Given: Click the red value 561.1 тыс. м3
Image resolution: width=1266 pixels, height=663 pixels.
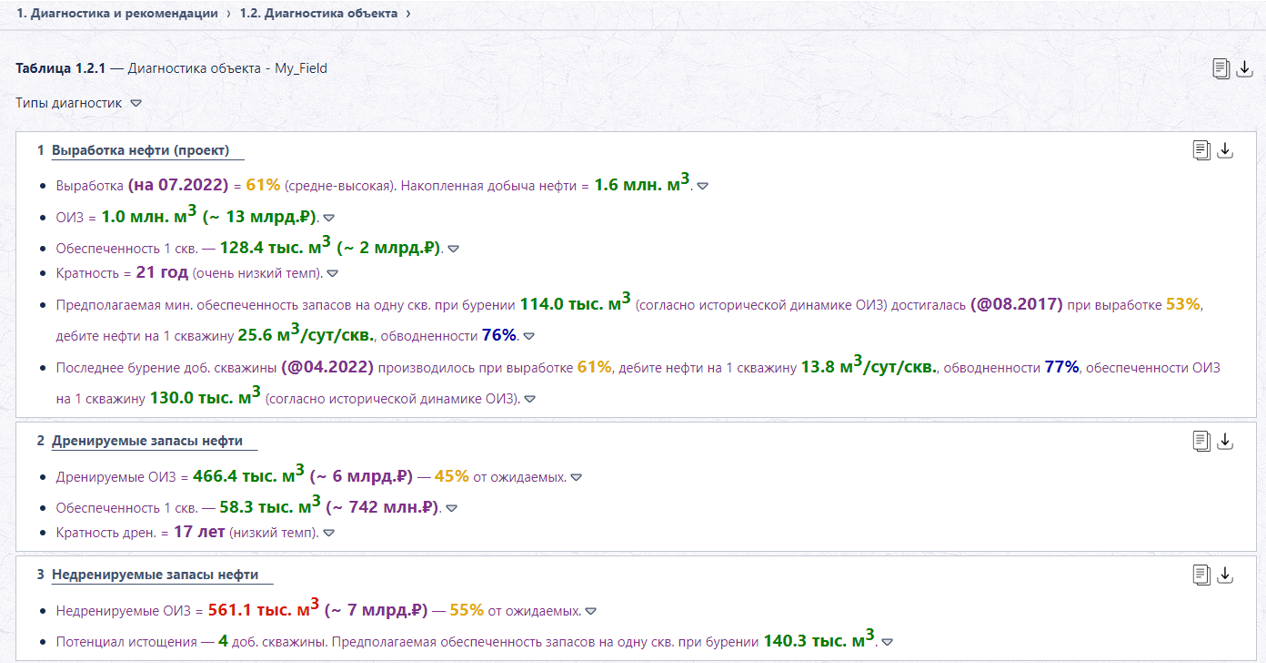Looking at the screenshot, I should click(x=263, y=609).
